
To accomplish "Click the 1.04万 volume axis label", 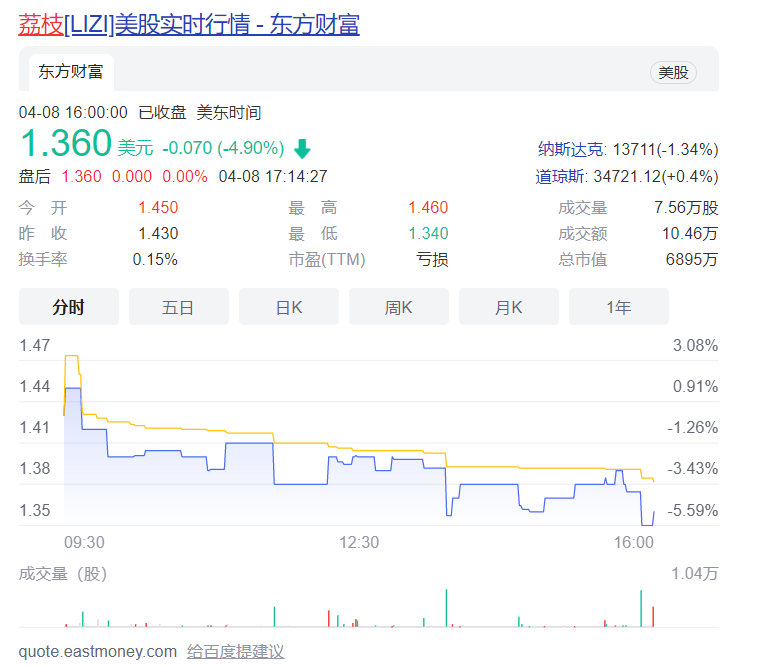I will coord(695,574).
